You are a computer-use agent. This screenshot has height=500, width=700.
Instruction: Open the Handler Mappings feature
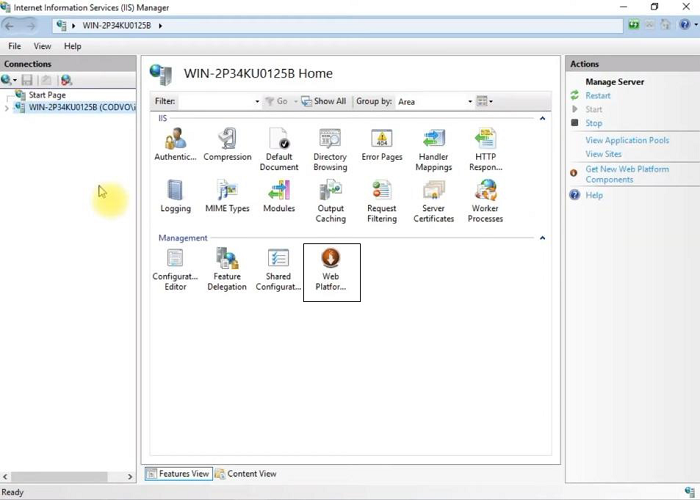point(433,149)
